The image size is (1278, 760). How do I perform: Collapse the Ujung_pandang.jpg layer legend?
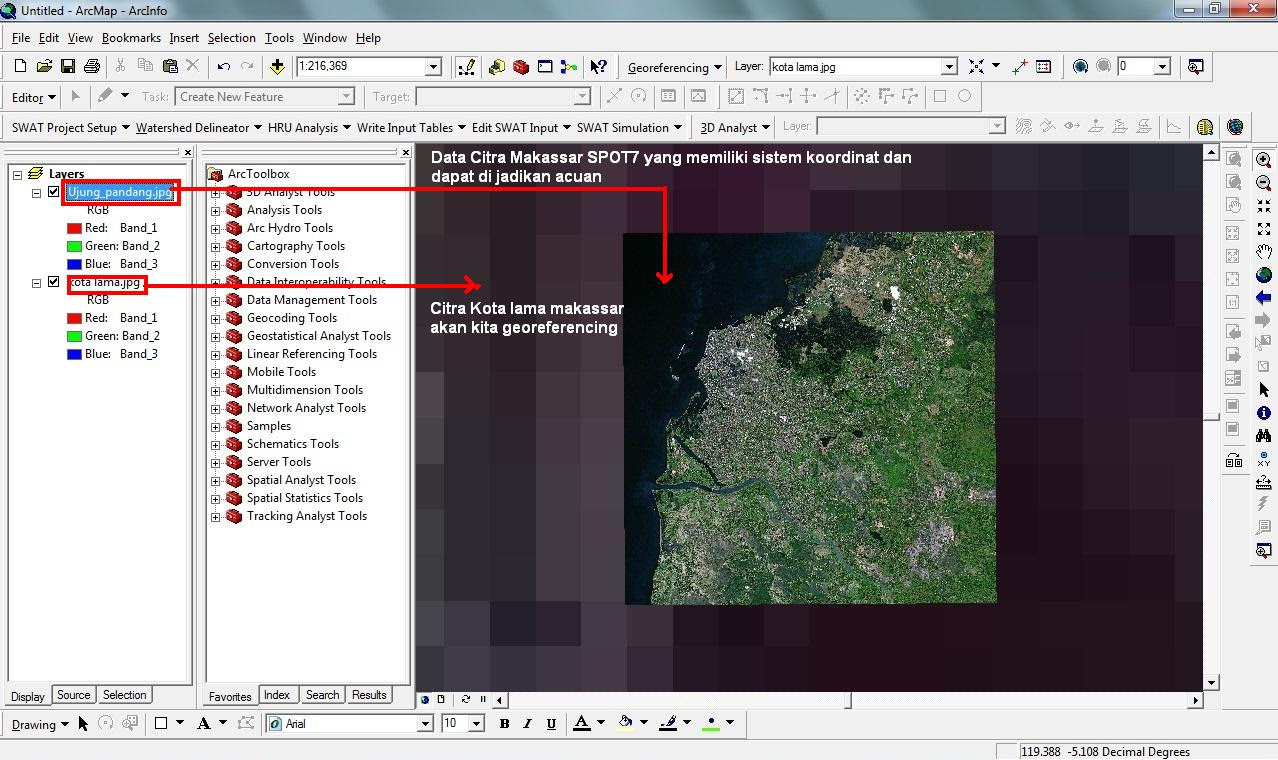tap(37, 192)
